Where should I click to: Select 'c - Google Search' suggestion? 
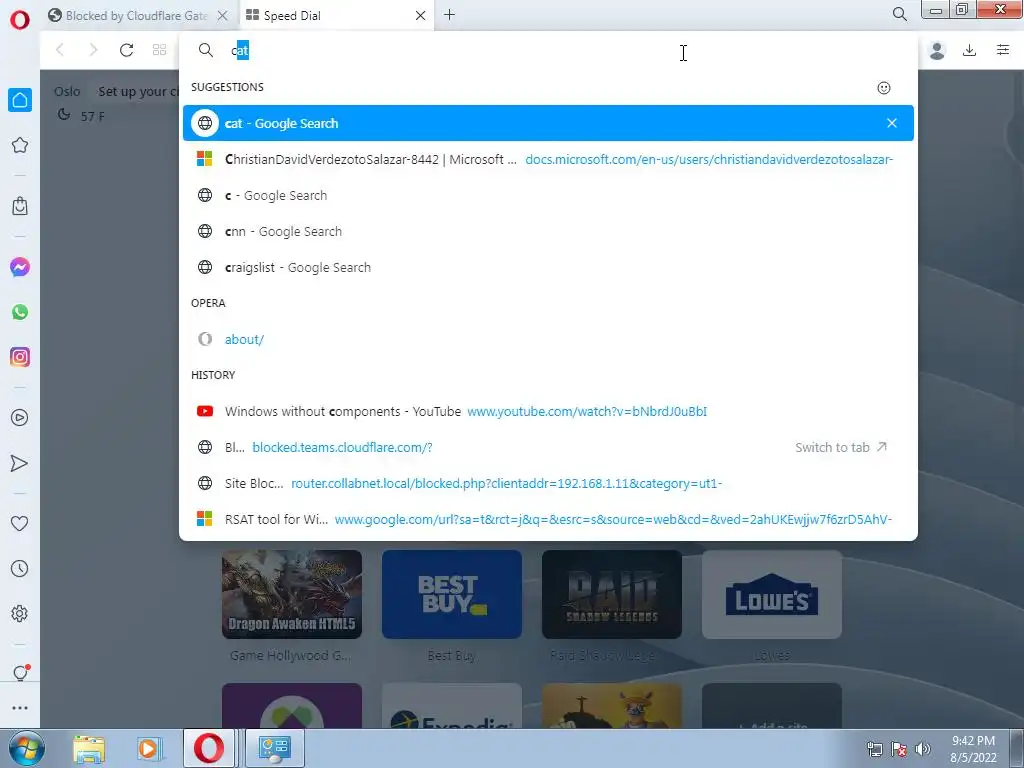pyautogui.click(x=548, y=195)
